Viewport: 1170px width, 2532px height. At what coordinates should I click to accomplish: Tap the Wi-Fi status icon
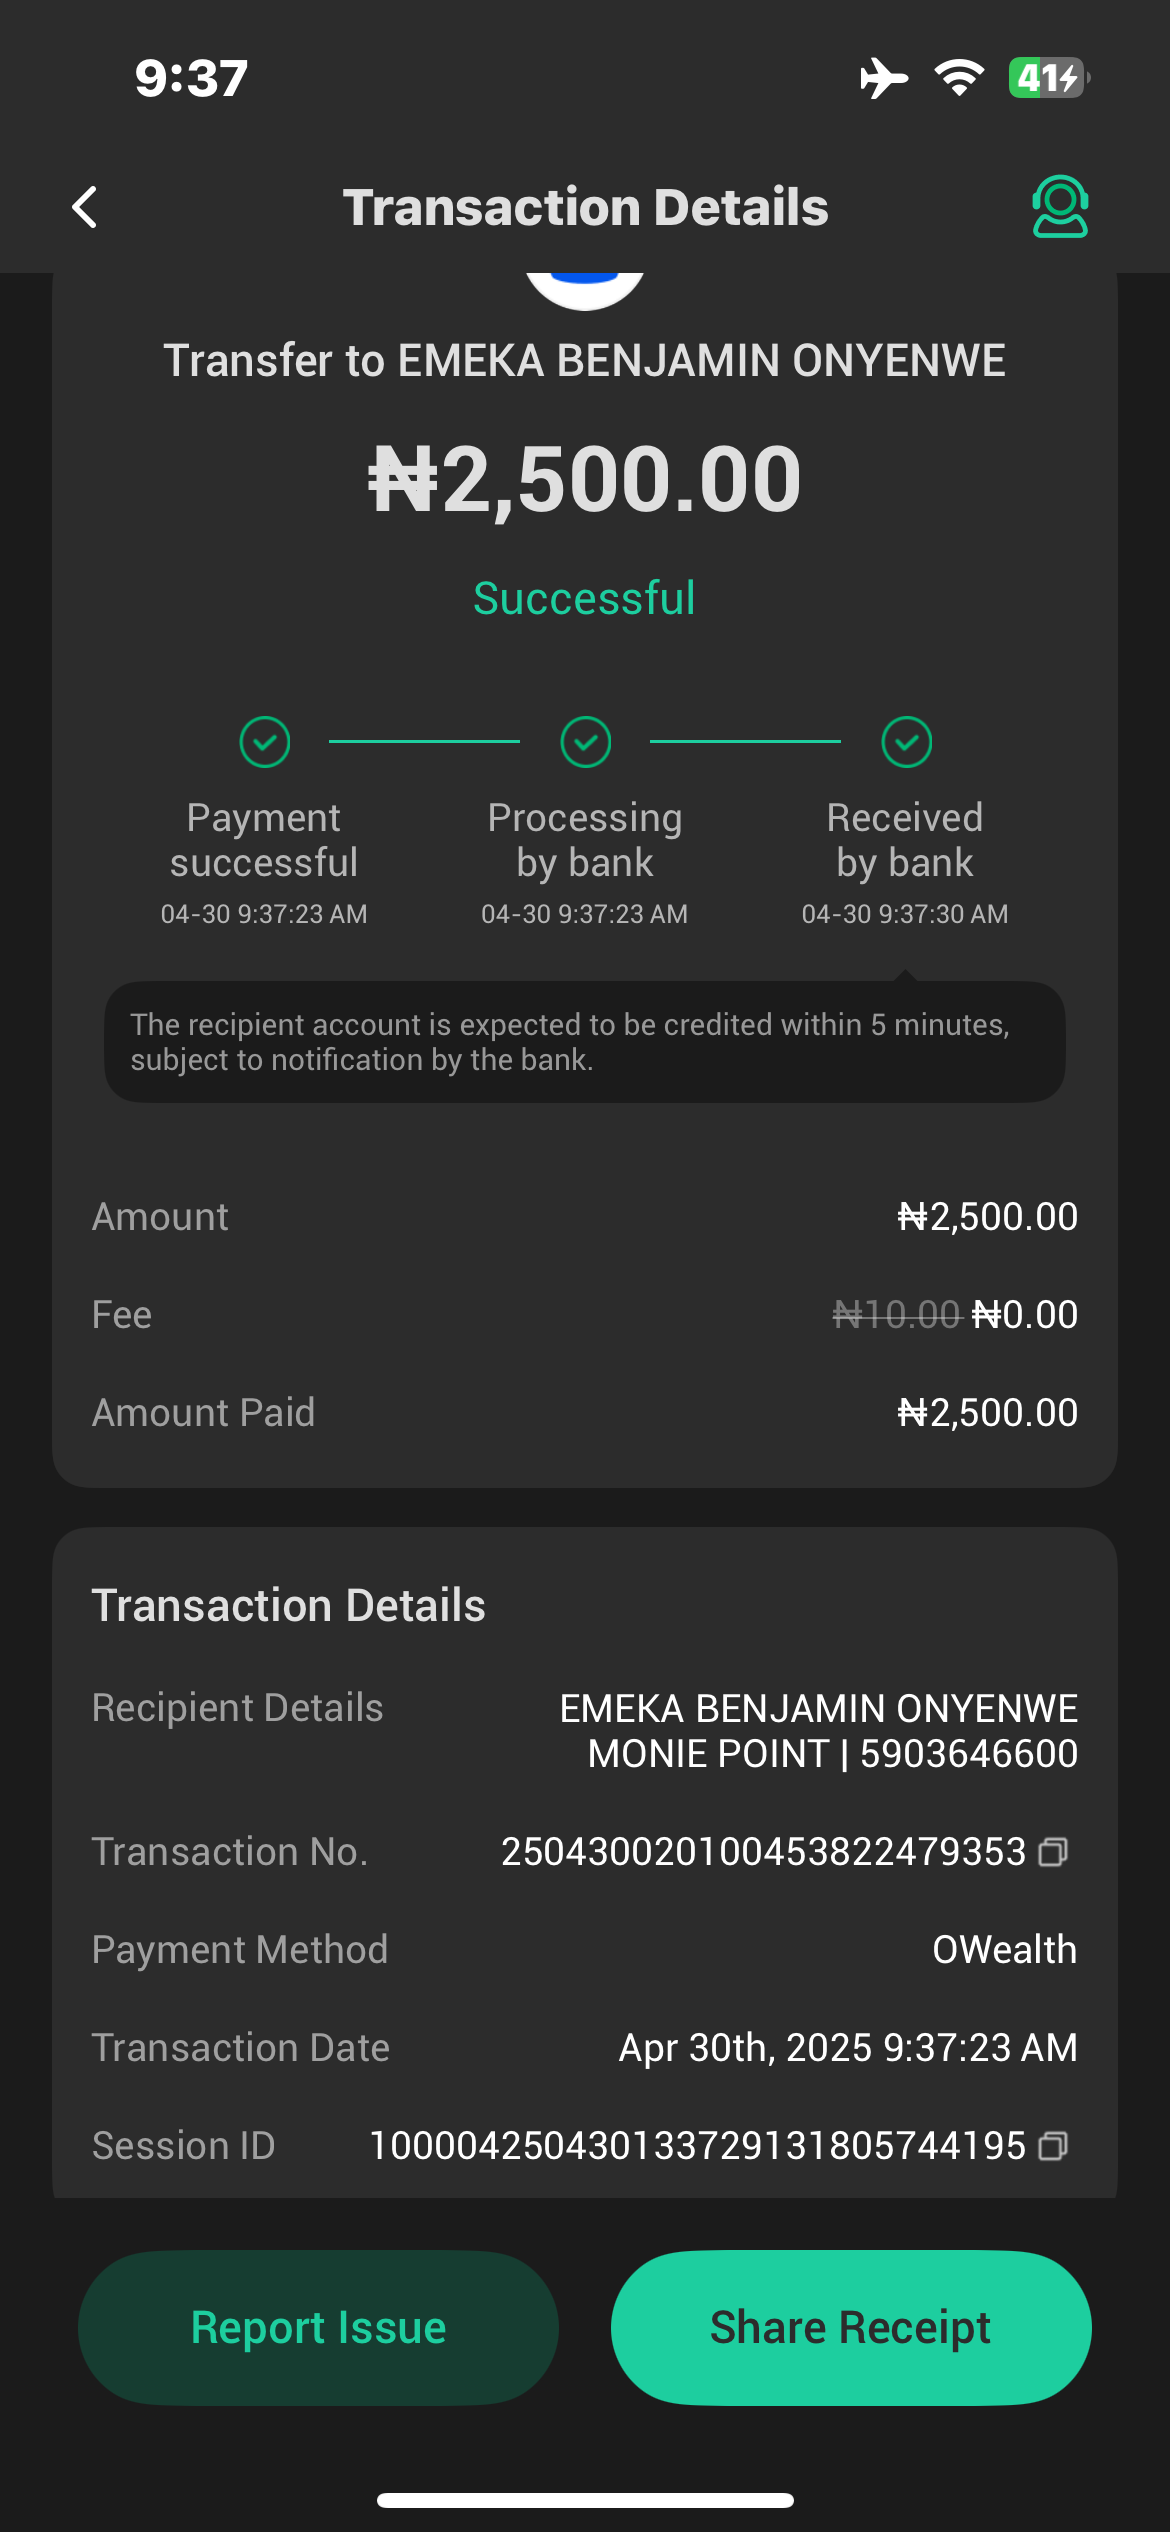(959, 78)
